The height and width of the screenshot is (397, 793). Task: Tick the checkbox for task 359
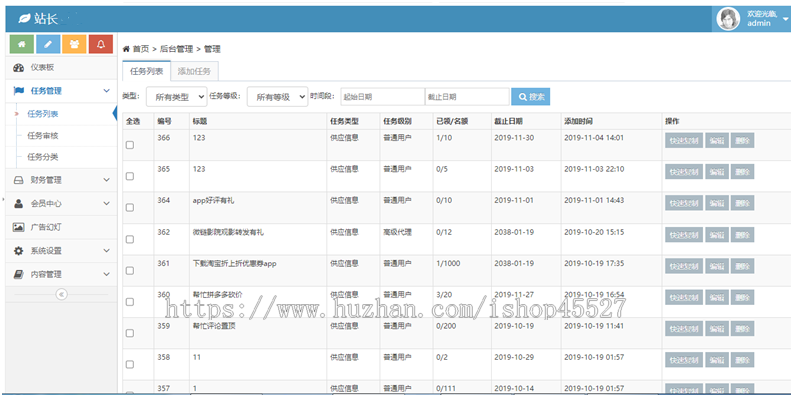click(130, 333)
